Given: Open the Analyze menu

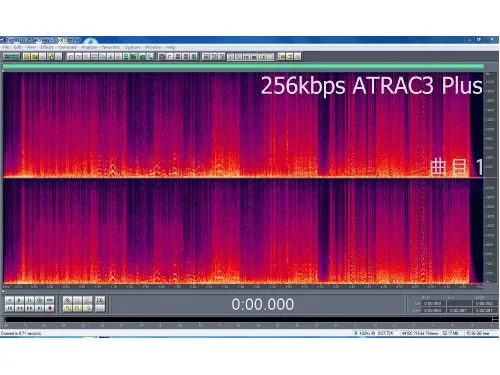Looking at the screenshot, I should [89, 47].
